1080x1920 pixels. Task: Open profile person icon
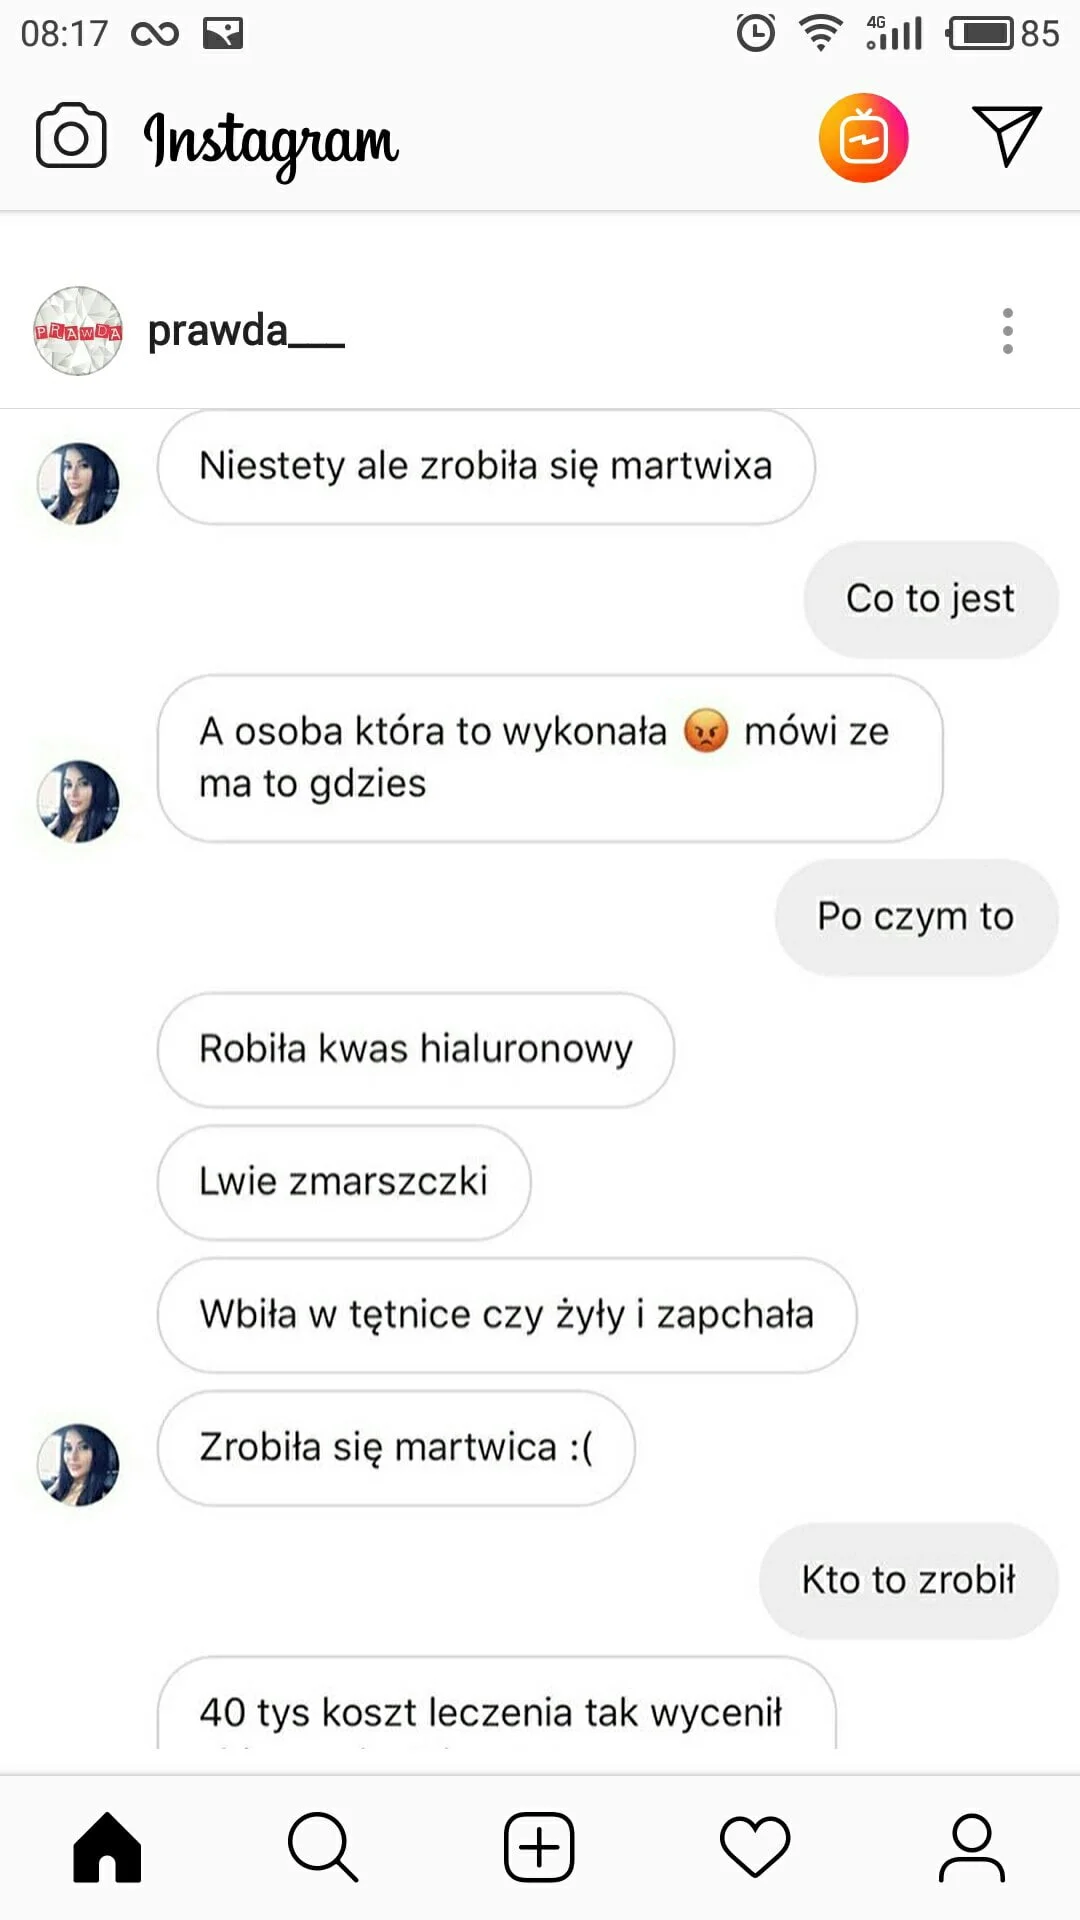point(971,1847)
